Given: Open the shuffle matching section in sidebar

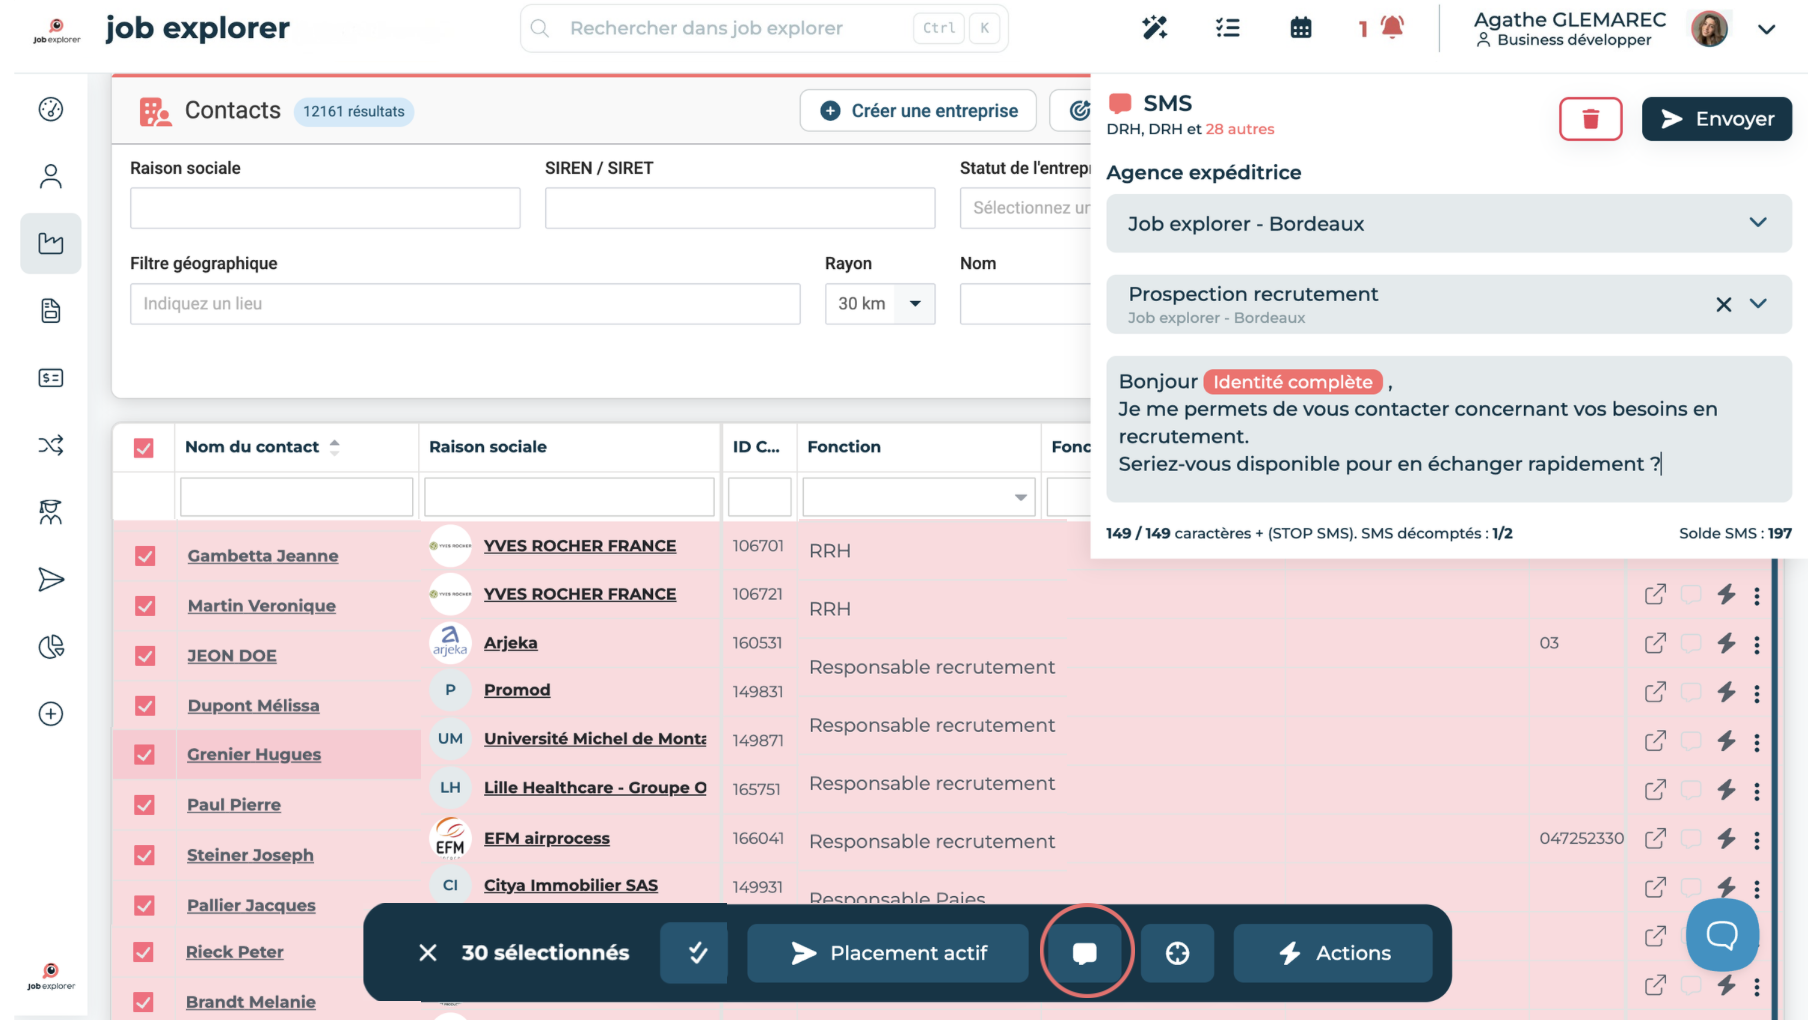Looking at the screenshot, I should 51,445.
